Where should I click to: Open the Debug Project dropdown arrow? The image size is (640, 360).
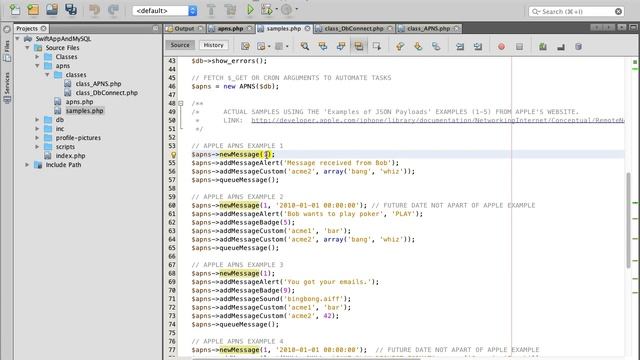[276, 9]
